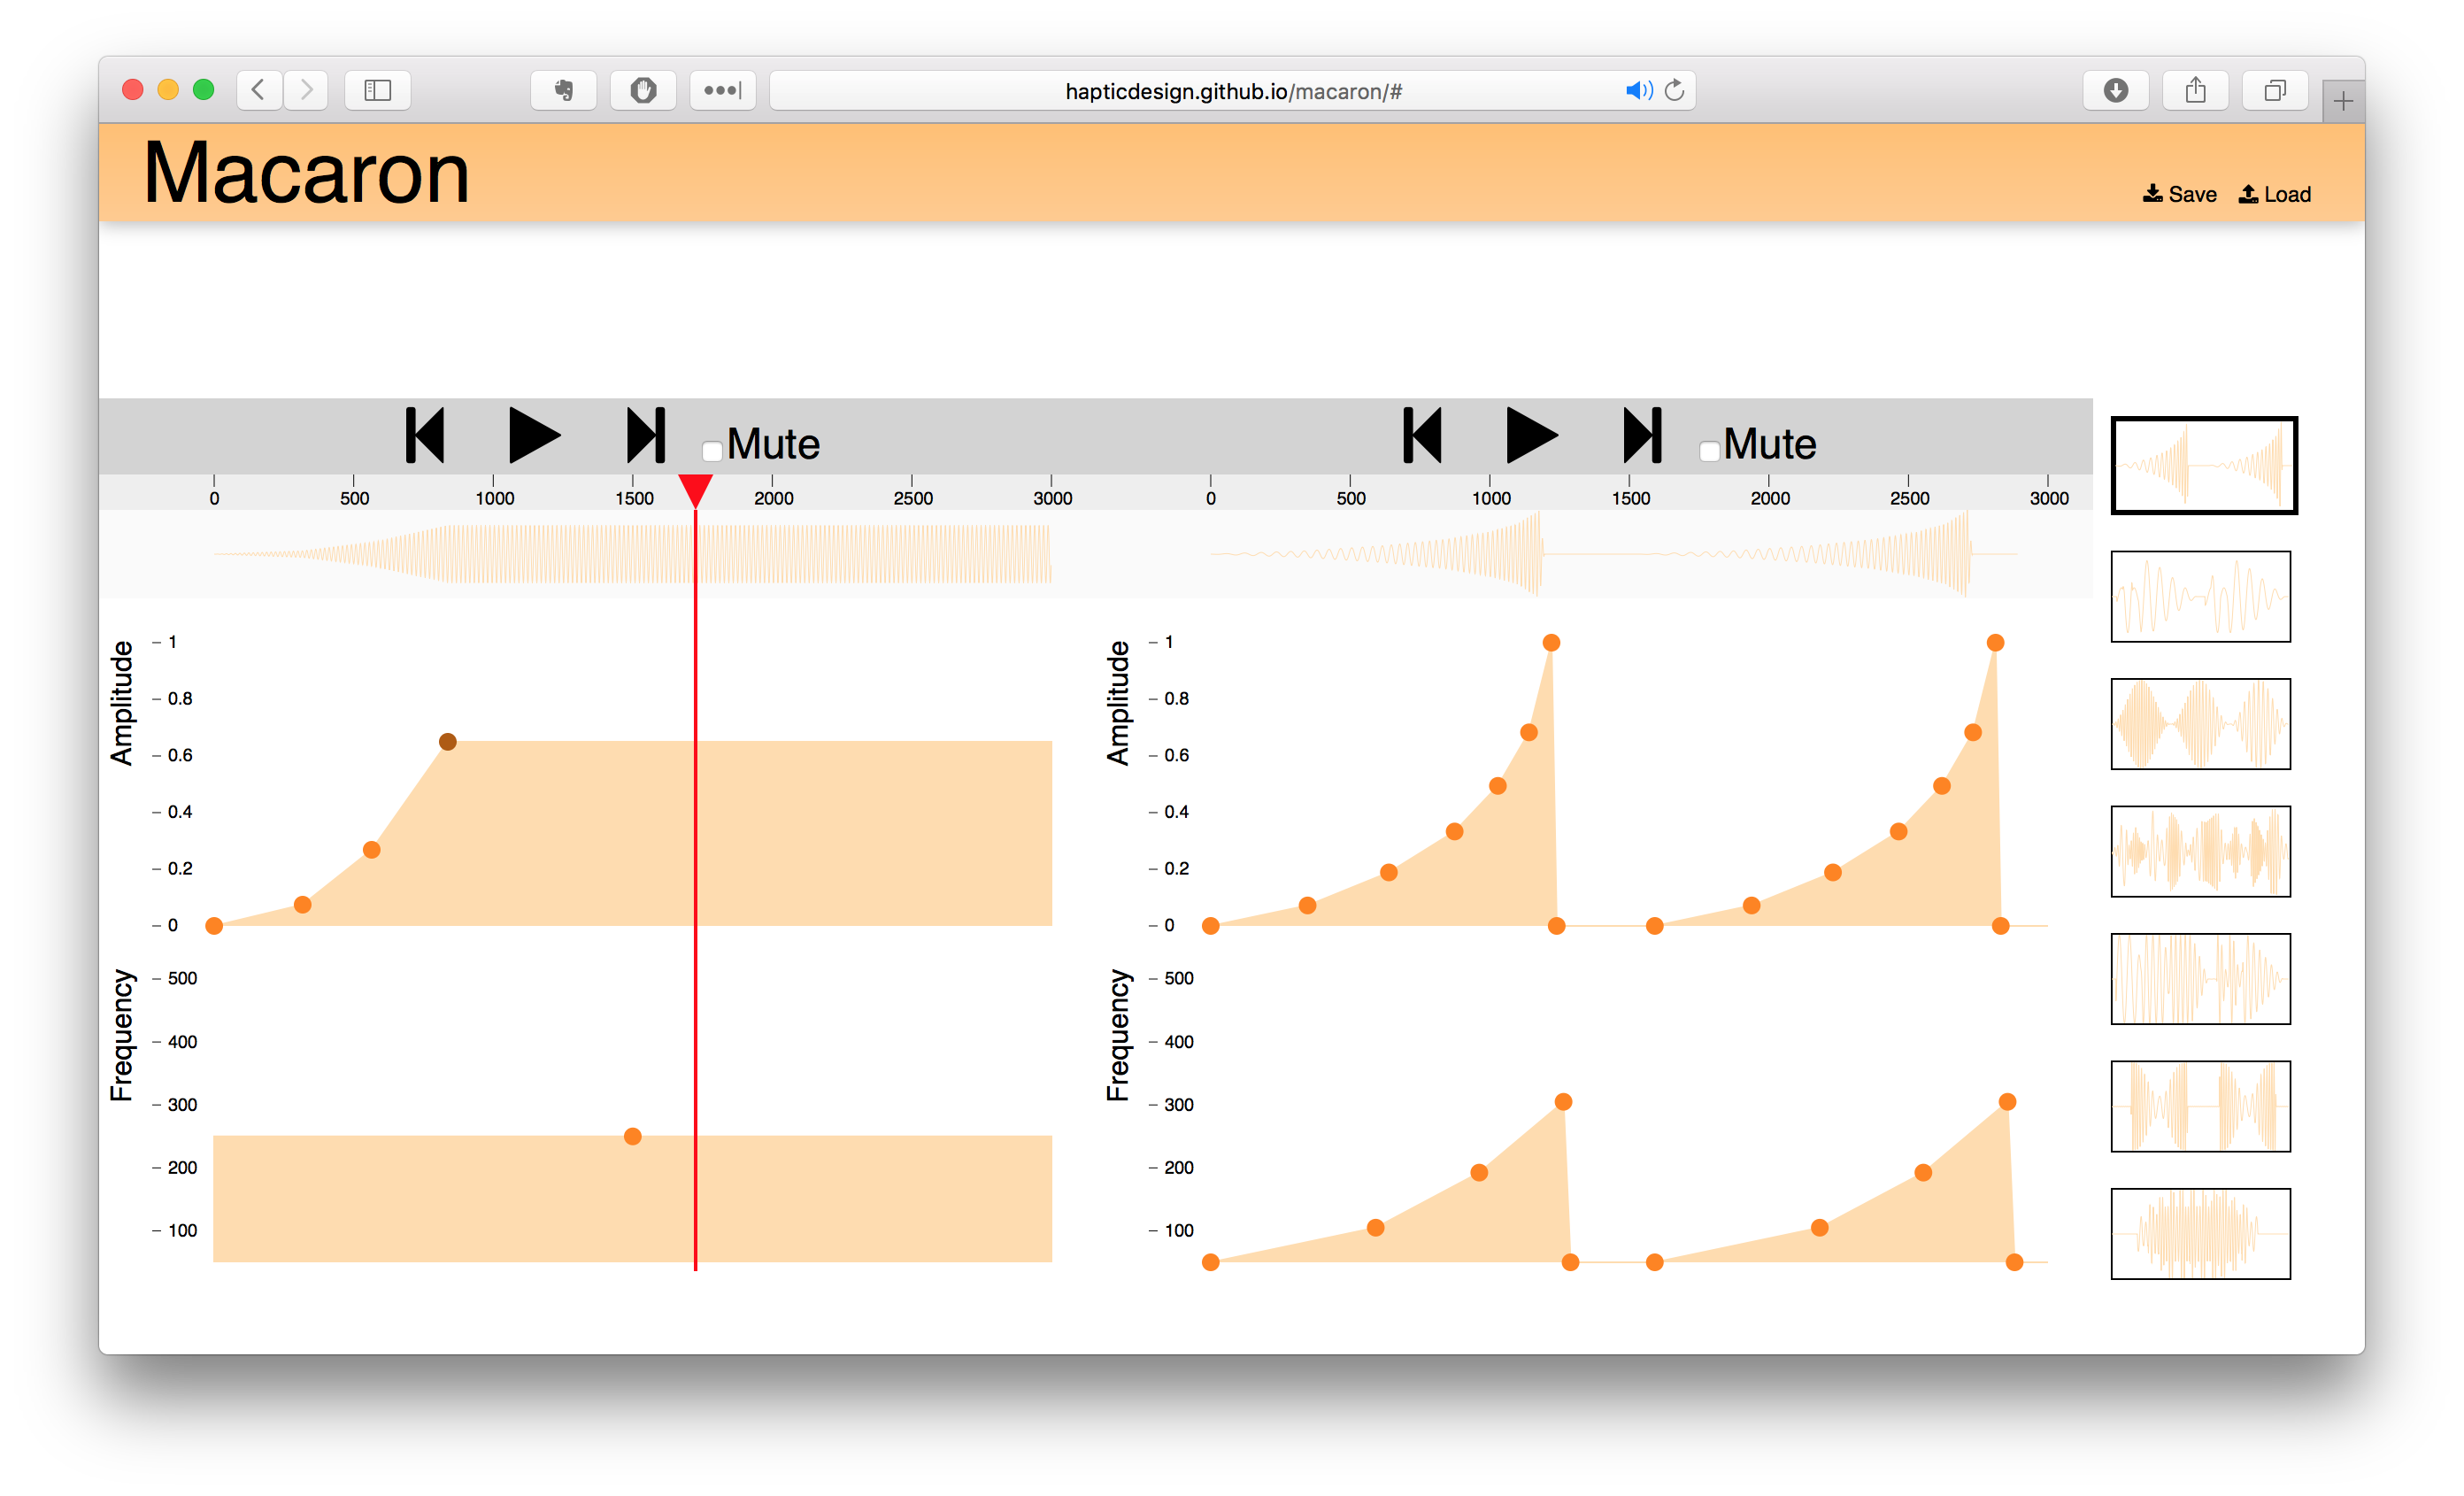The image size is (2464, 1496).
Task: Go forward in Safari
Action: coord(306,90)
